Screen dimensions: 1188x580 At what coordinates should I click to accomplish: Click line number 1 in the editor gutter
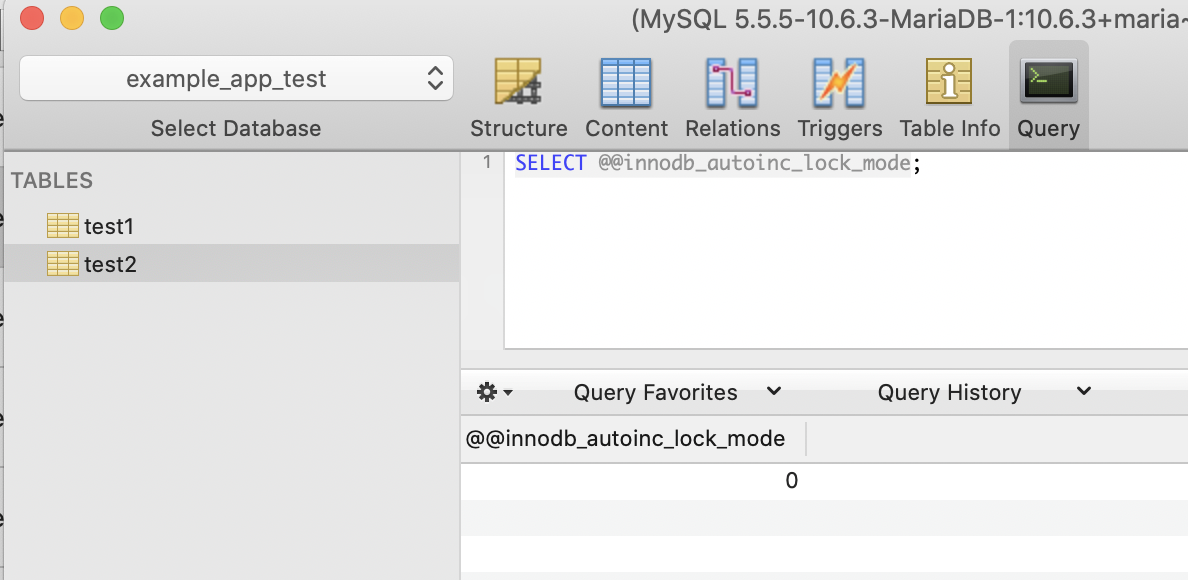click(487, 162)
